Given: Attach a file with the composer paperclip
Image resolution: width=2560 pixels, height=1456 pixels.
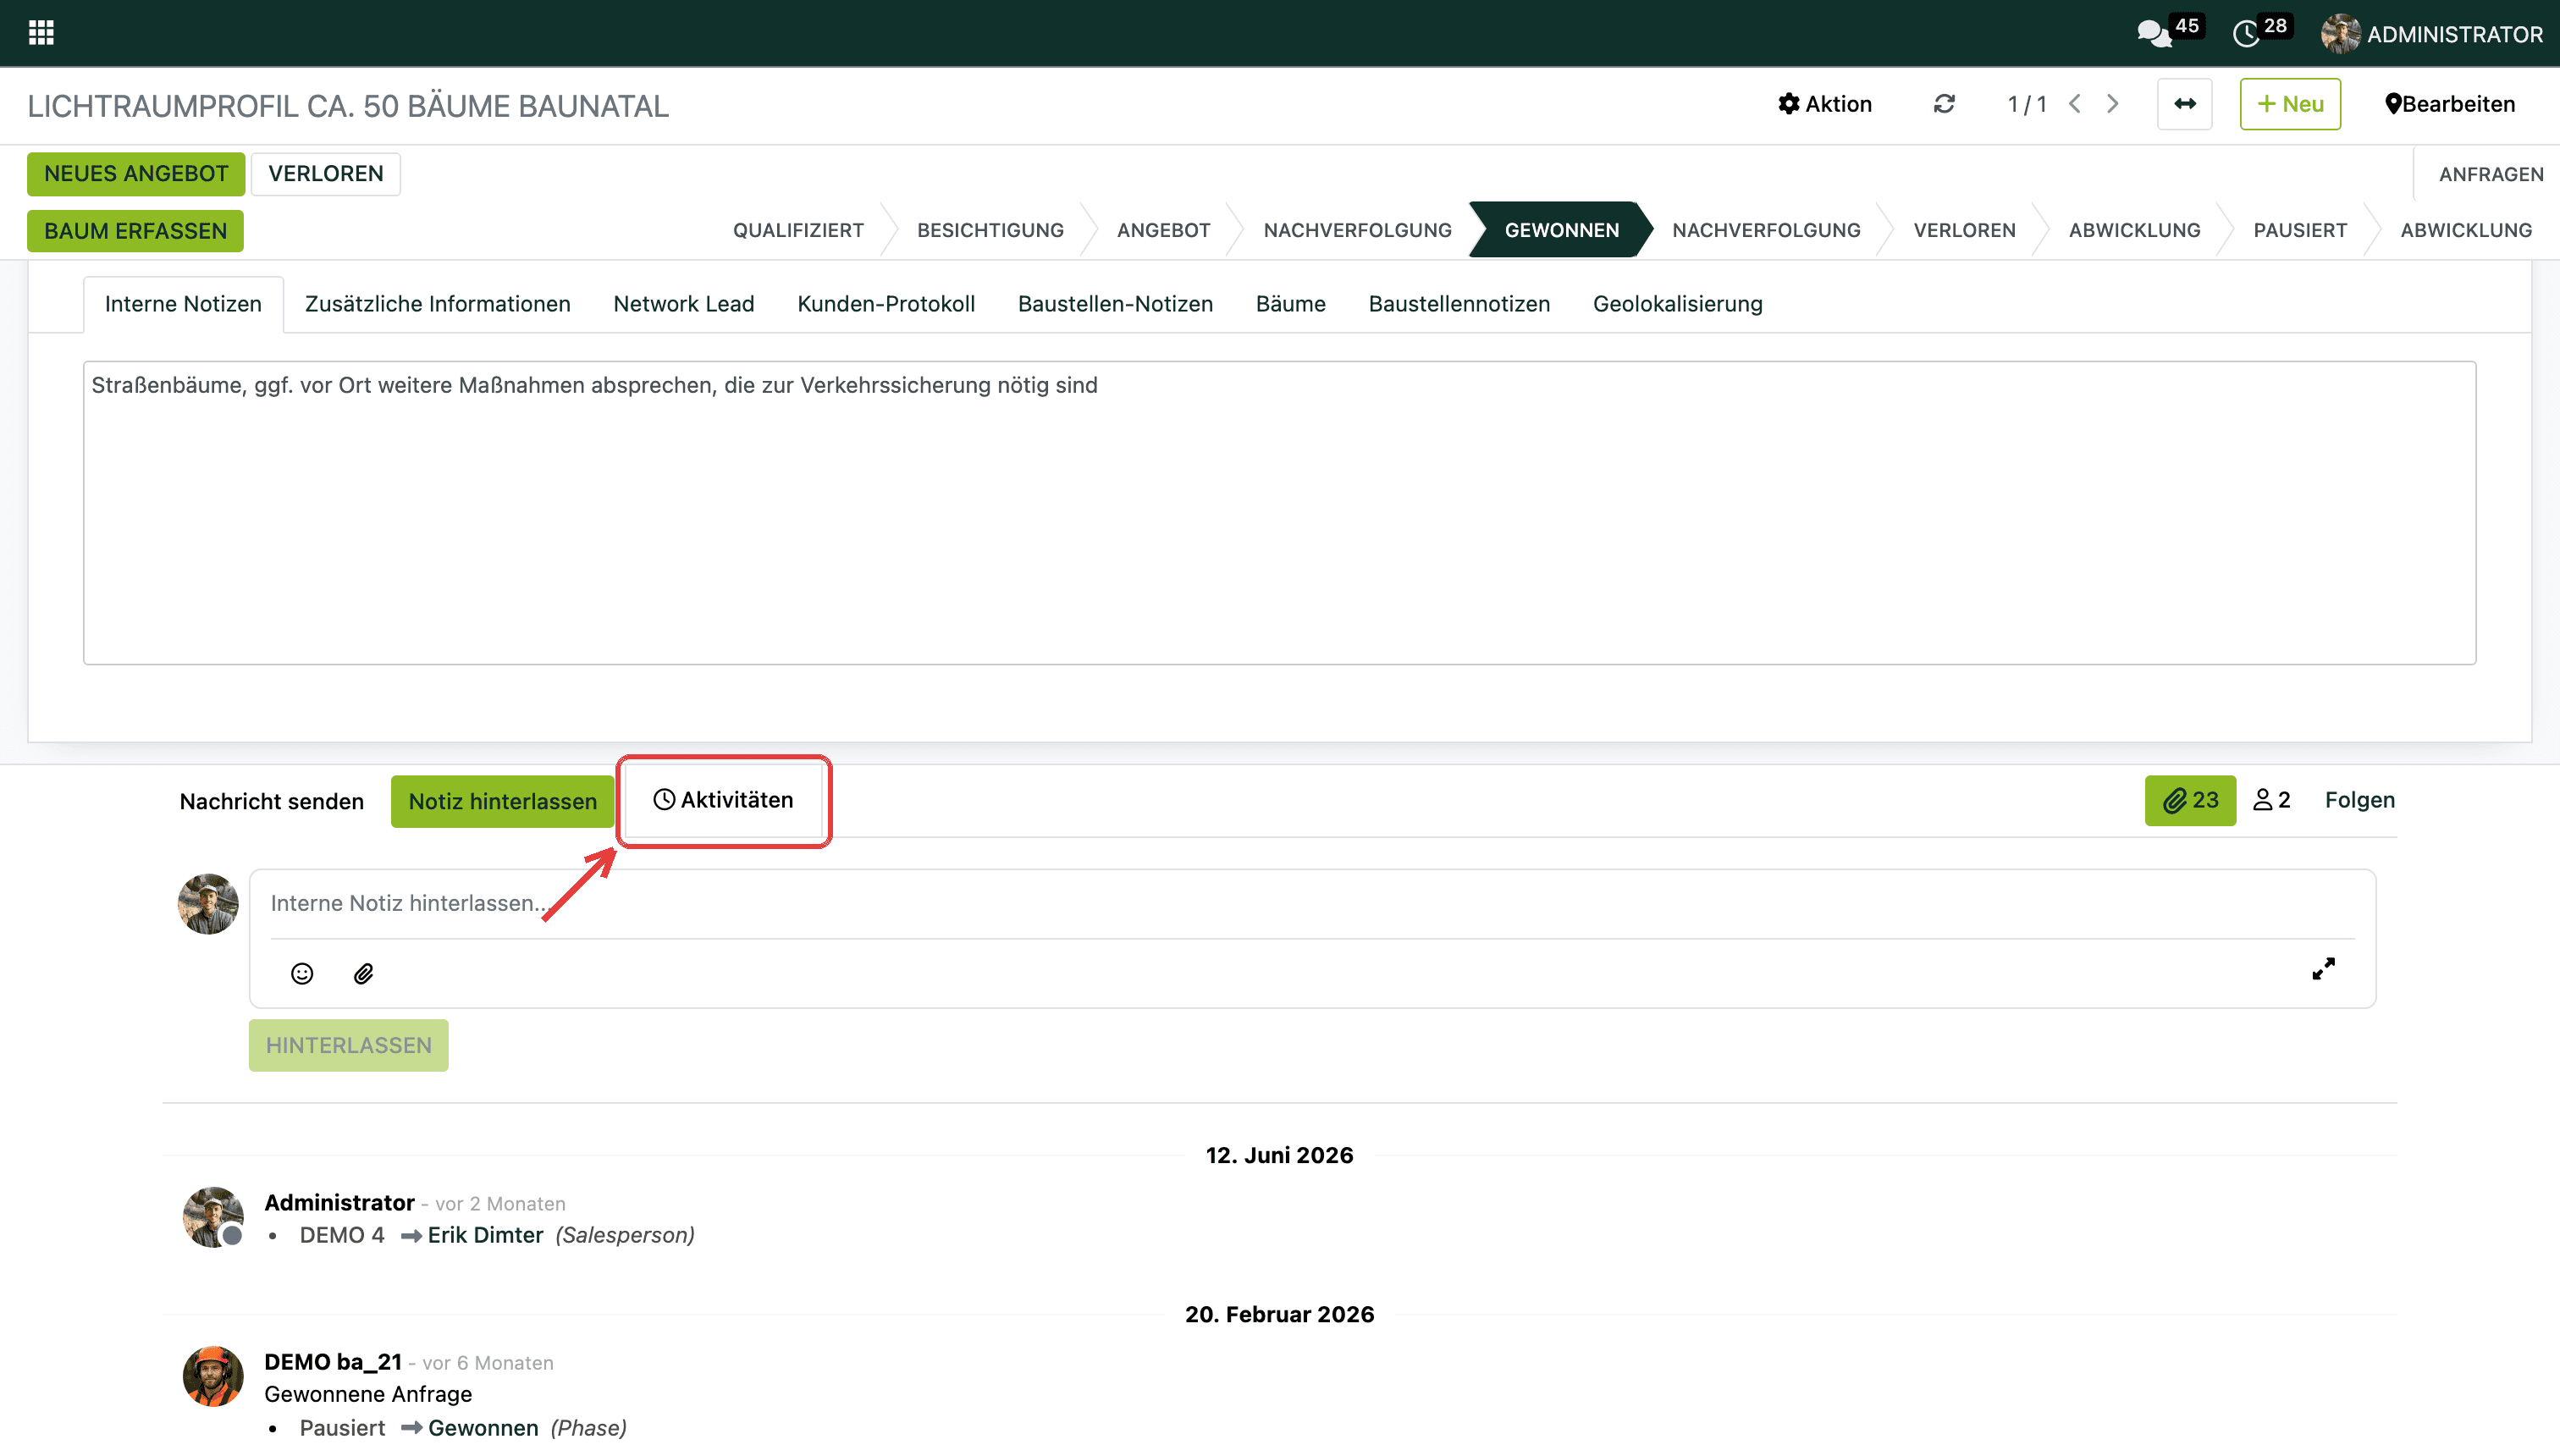Looking at the screenshot, I should pos(363,973).
